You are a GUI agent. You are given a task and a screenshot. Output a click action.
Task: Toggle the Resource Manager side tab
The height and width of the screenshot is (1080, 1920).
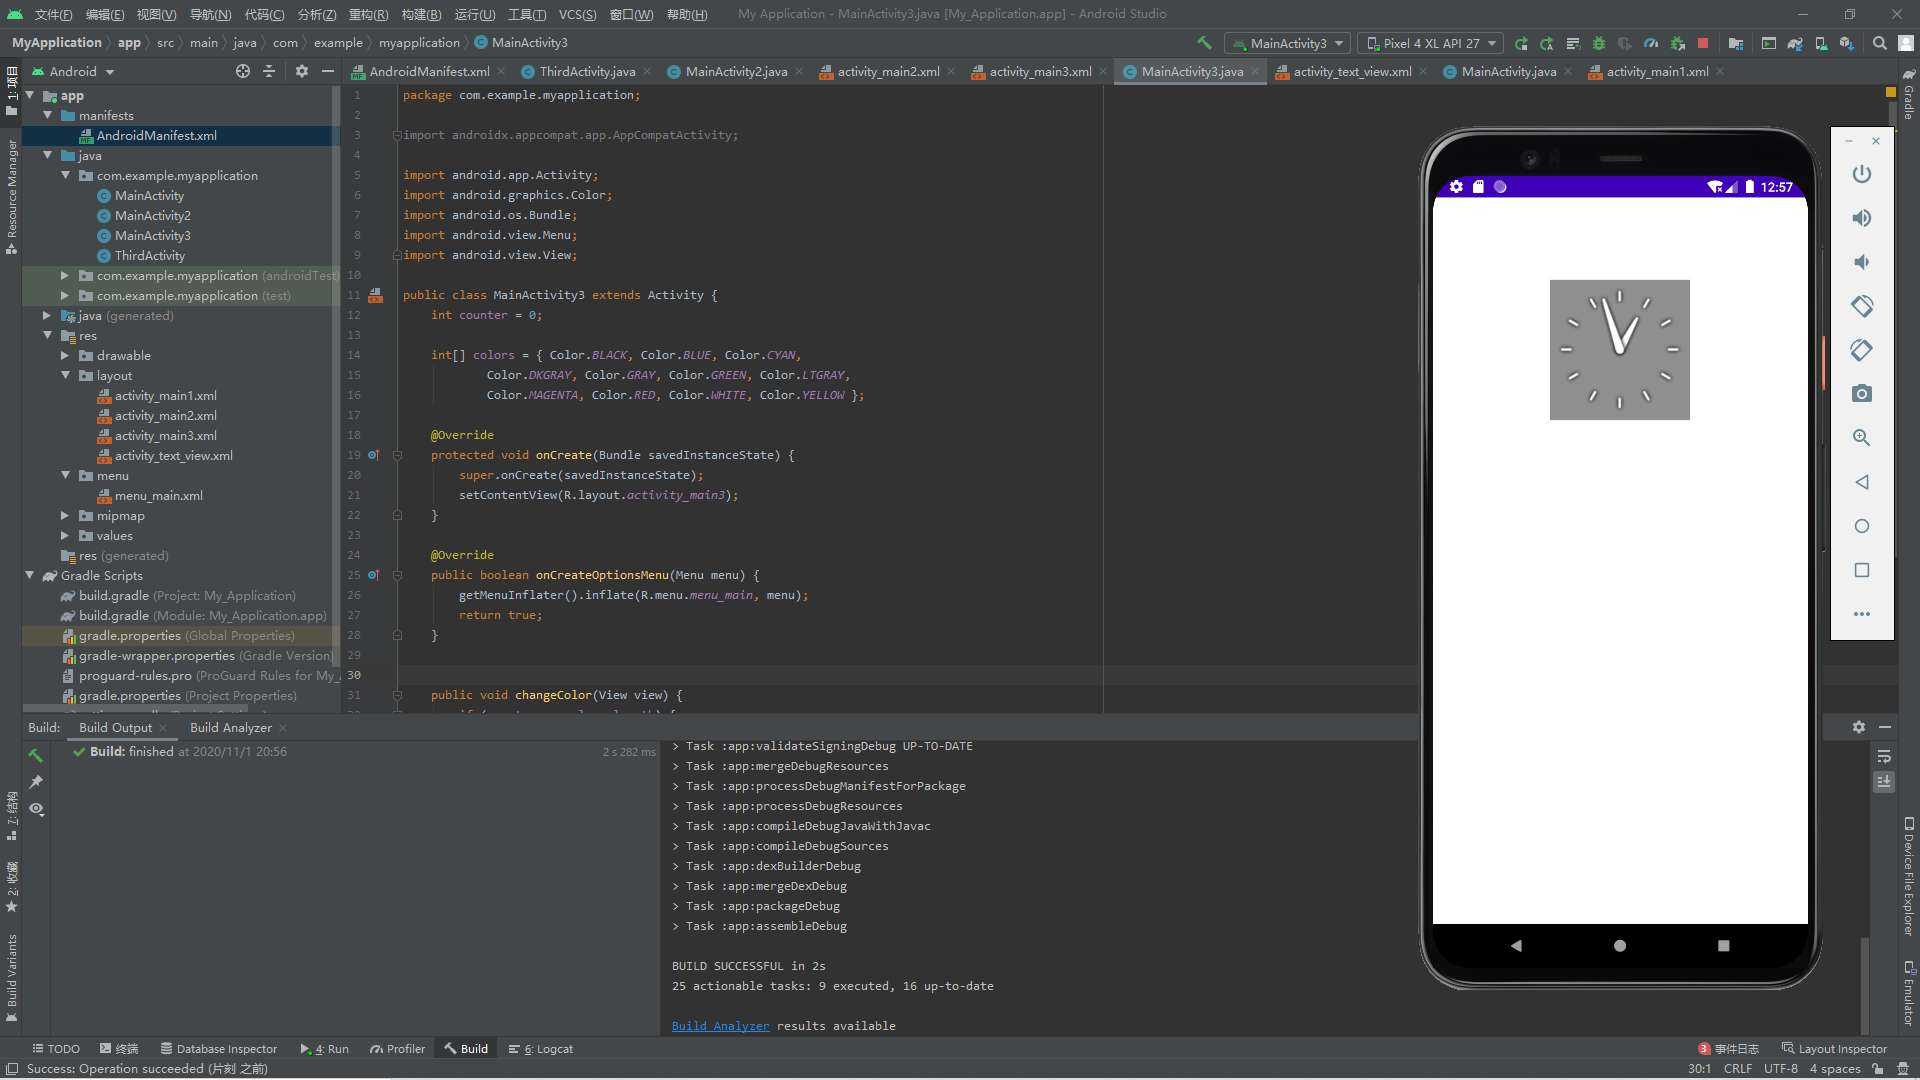(11, 196)
